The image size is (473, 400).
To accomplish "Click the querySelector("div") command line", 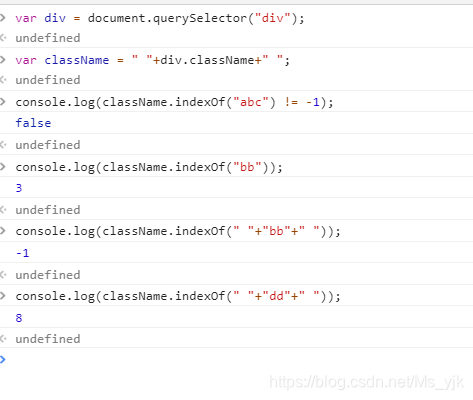I will click(x=160, y=18).
